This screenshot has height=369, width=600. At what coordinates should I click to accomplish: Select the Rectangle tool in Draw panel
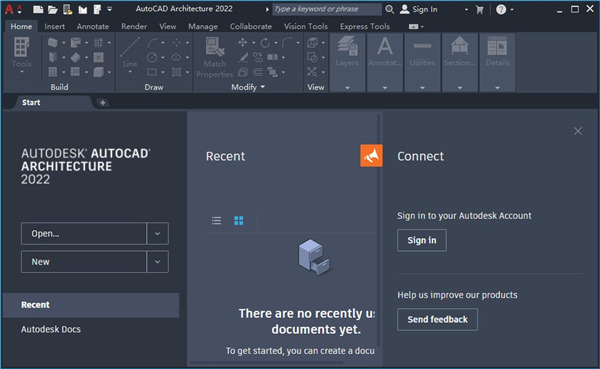(152, 72)
